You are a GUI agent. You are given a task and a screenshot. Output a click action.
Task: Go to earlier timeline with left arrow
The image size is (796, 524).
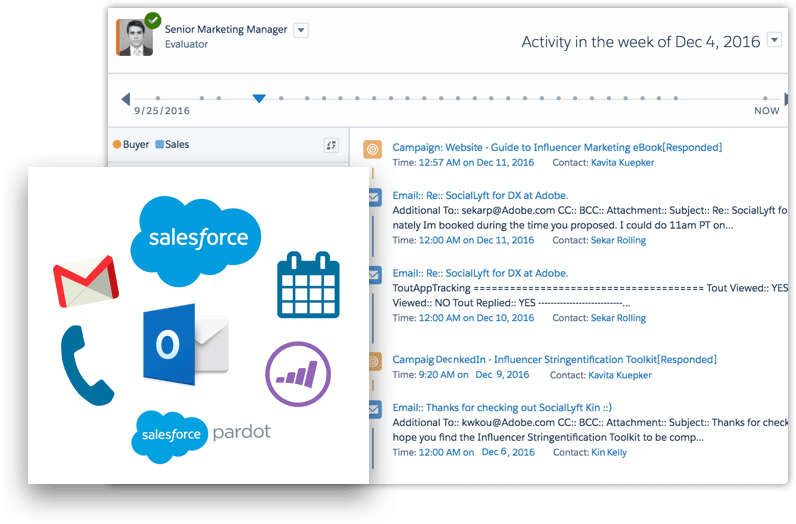pyautogui.click(x=126, y=99)
